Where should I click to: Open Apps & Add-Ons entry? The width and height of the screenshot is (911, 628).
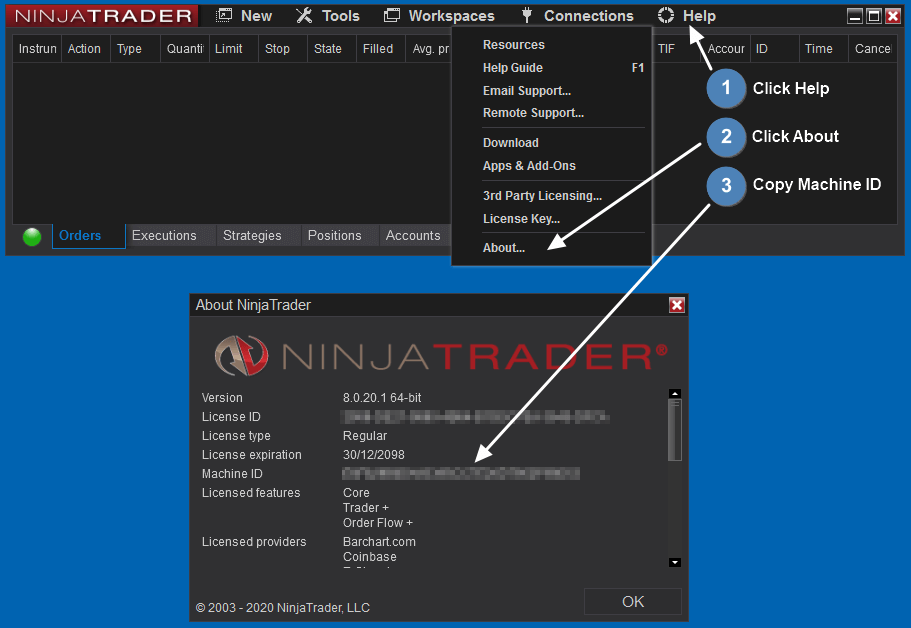[x=529, y=166]
